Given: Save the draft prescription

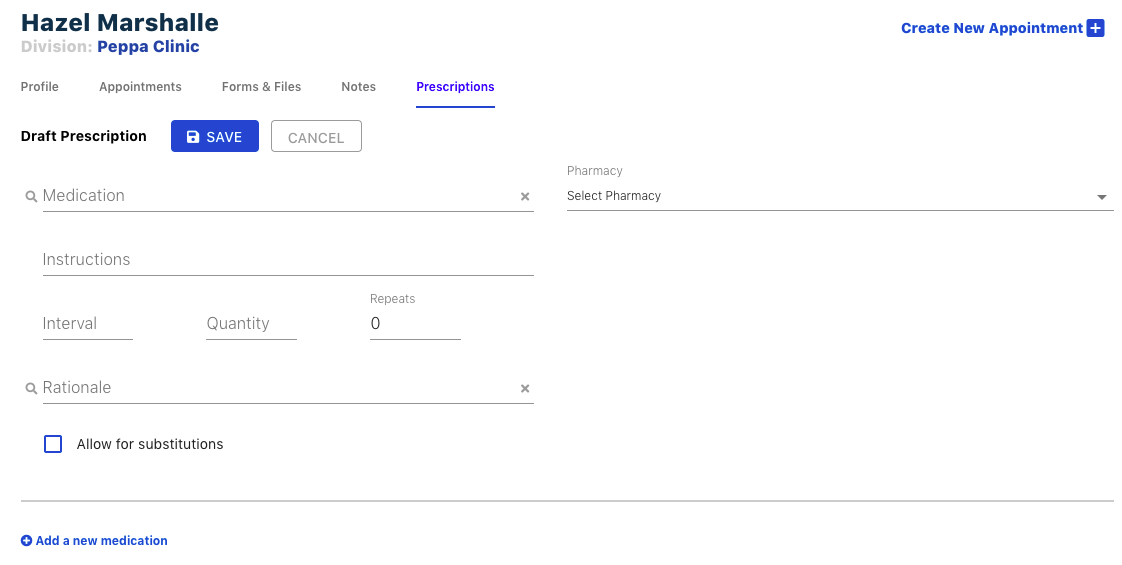Looking at the screenshot, I should 215,137.
